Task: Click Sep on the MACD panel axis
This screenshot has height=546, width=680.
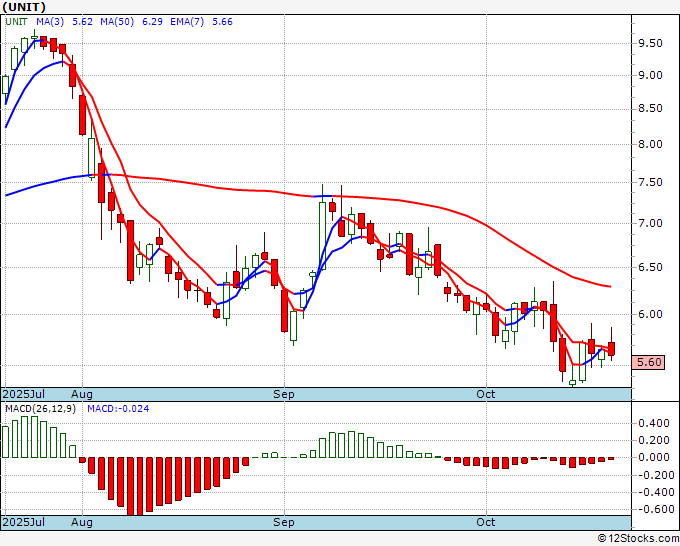Action: pyautogui.click(x=284, y=522)
